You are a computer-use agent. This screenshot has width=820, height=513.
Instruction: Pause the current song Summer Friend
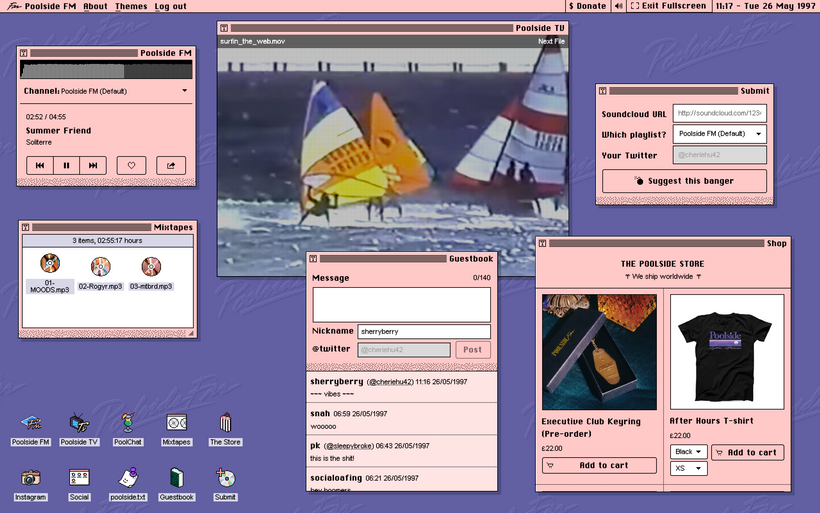[67, 165]
